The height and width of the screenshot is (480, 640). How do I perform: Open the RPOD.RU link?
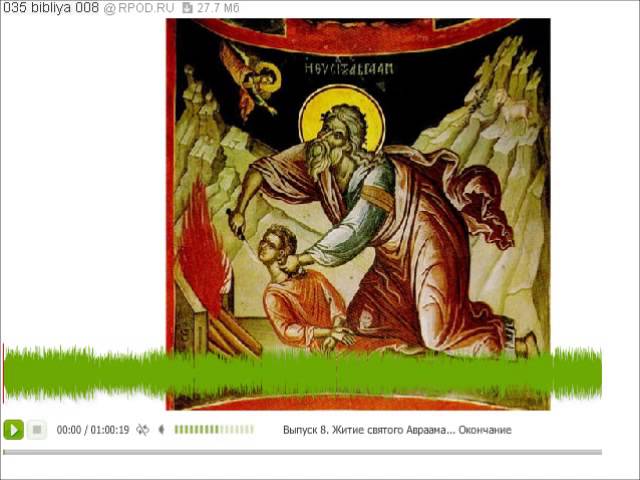[x=139, y=8]
